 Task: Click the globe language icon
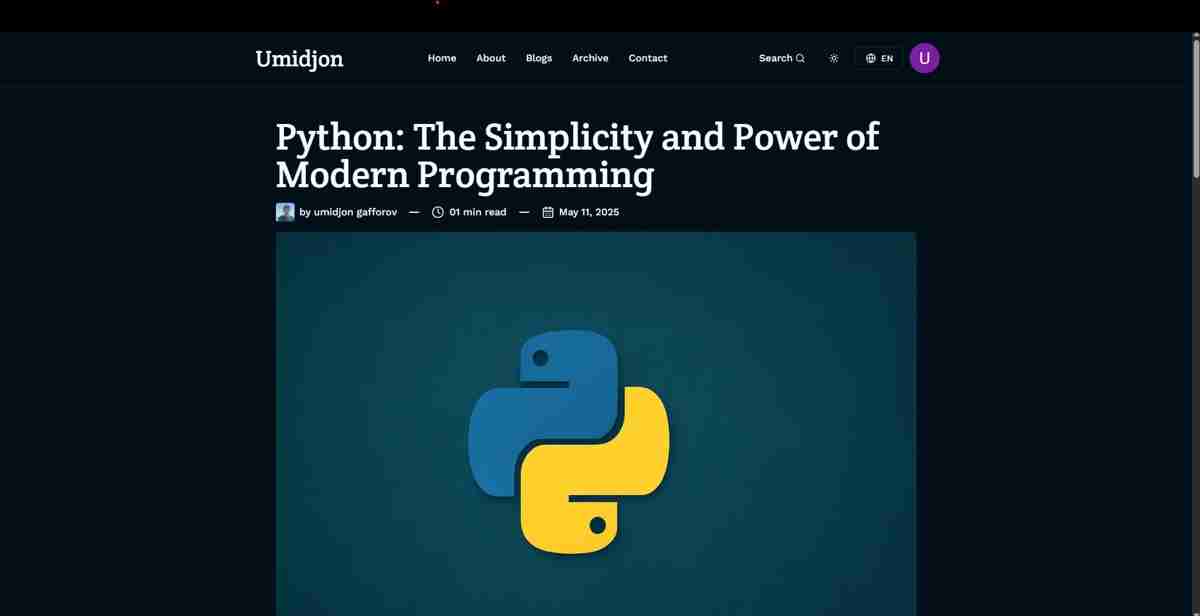tap(870, 59)
